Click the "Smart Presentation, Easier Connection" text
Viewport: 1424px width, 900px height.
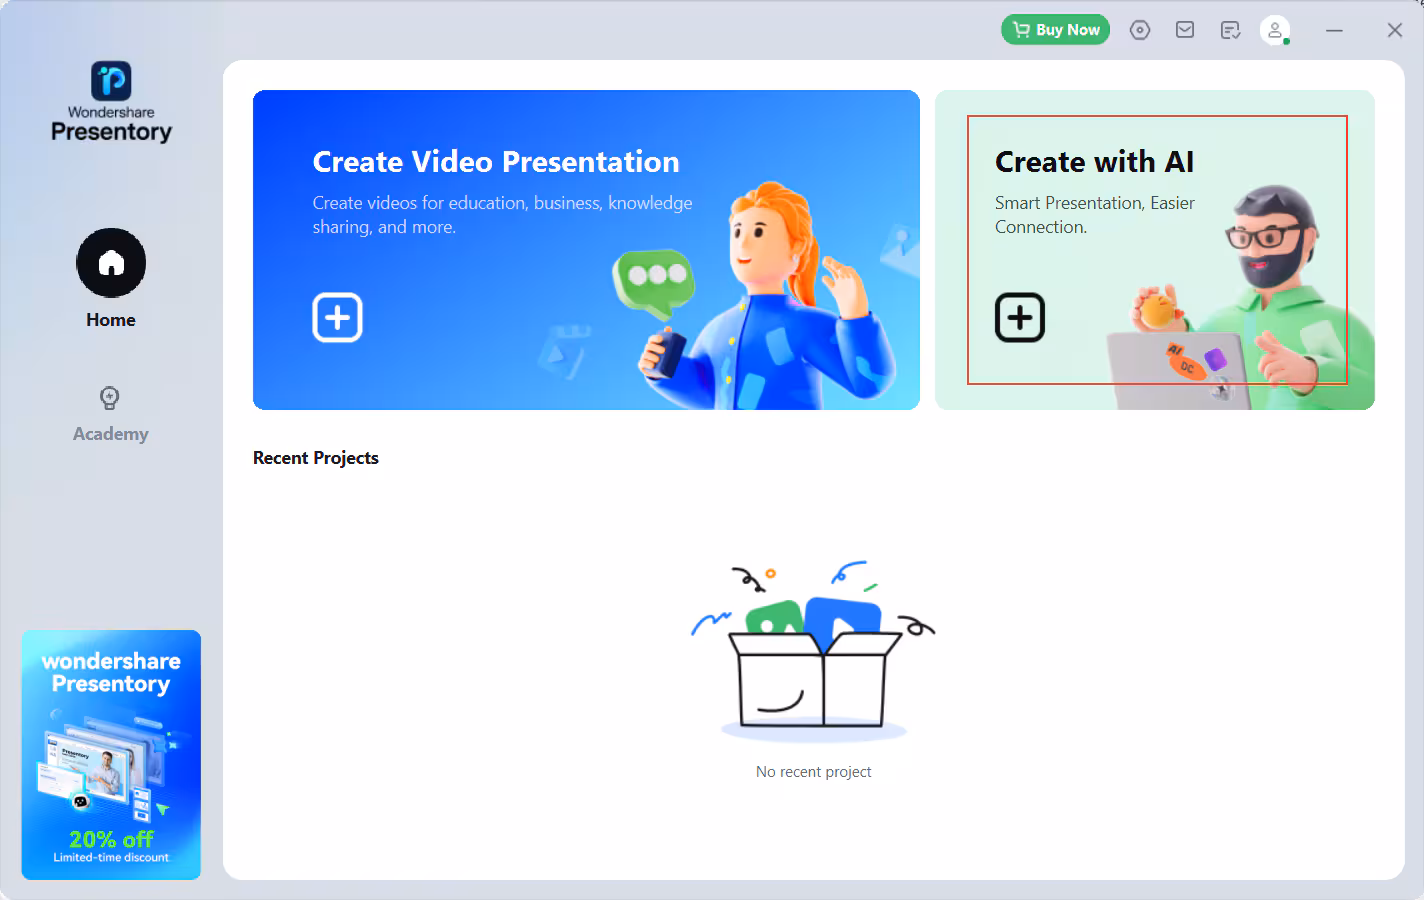[x=1095, y=215]
